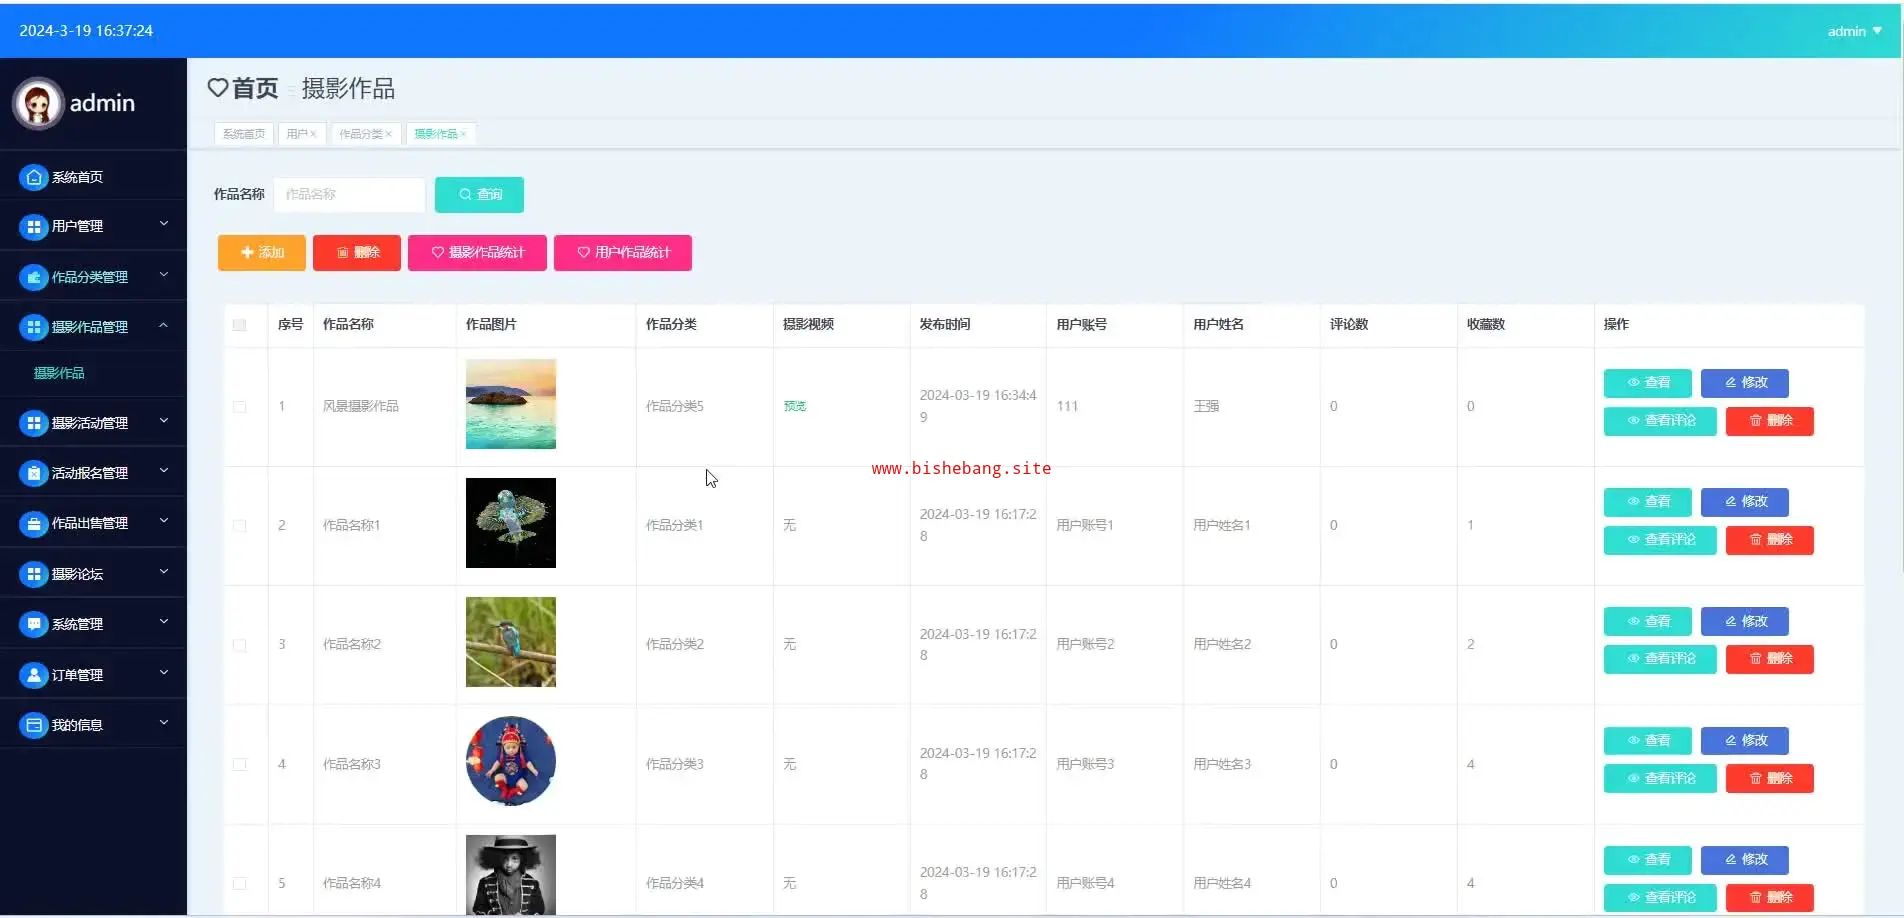The width and height of the screenshot is (1904, 918).
Task: Click the orange 添加 button
Action: coord(262,253)
